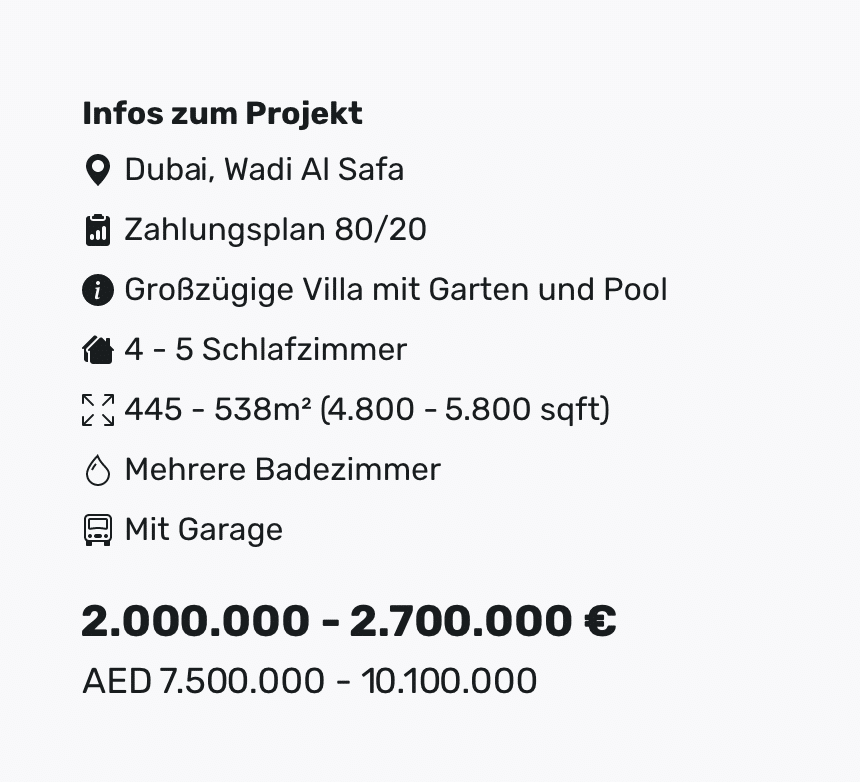Image resolution: width=860 pixels, height=782 pixels.
Task: Click the Infos zum Projekt heading
Action: [222, 114]
